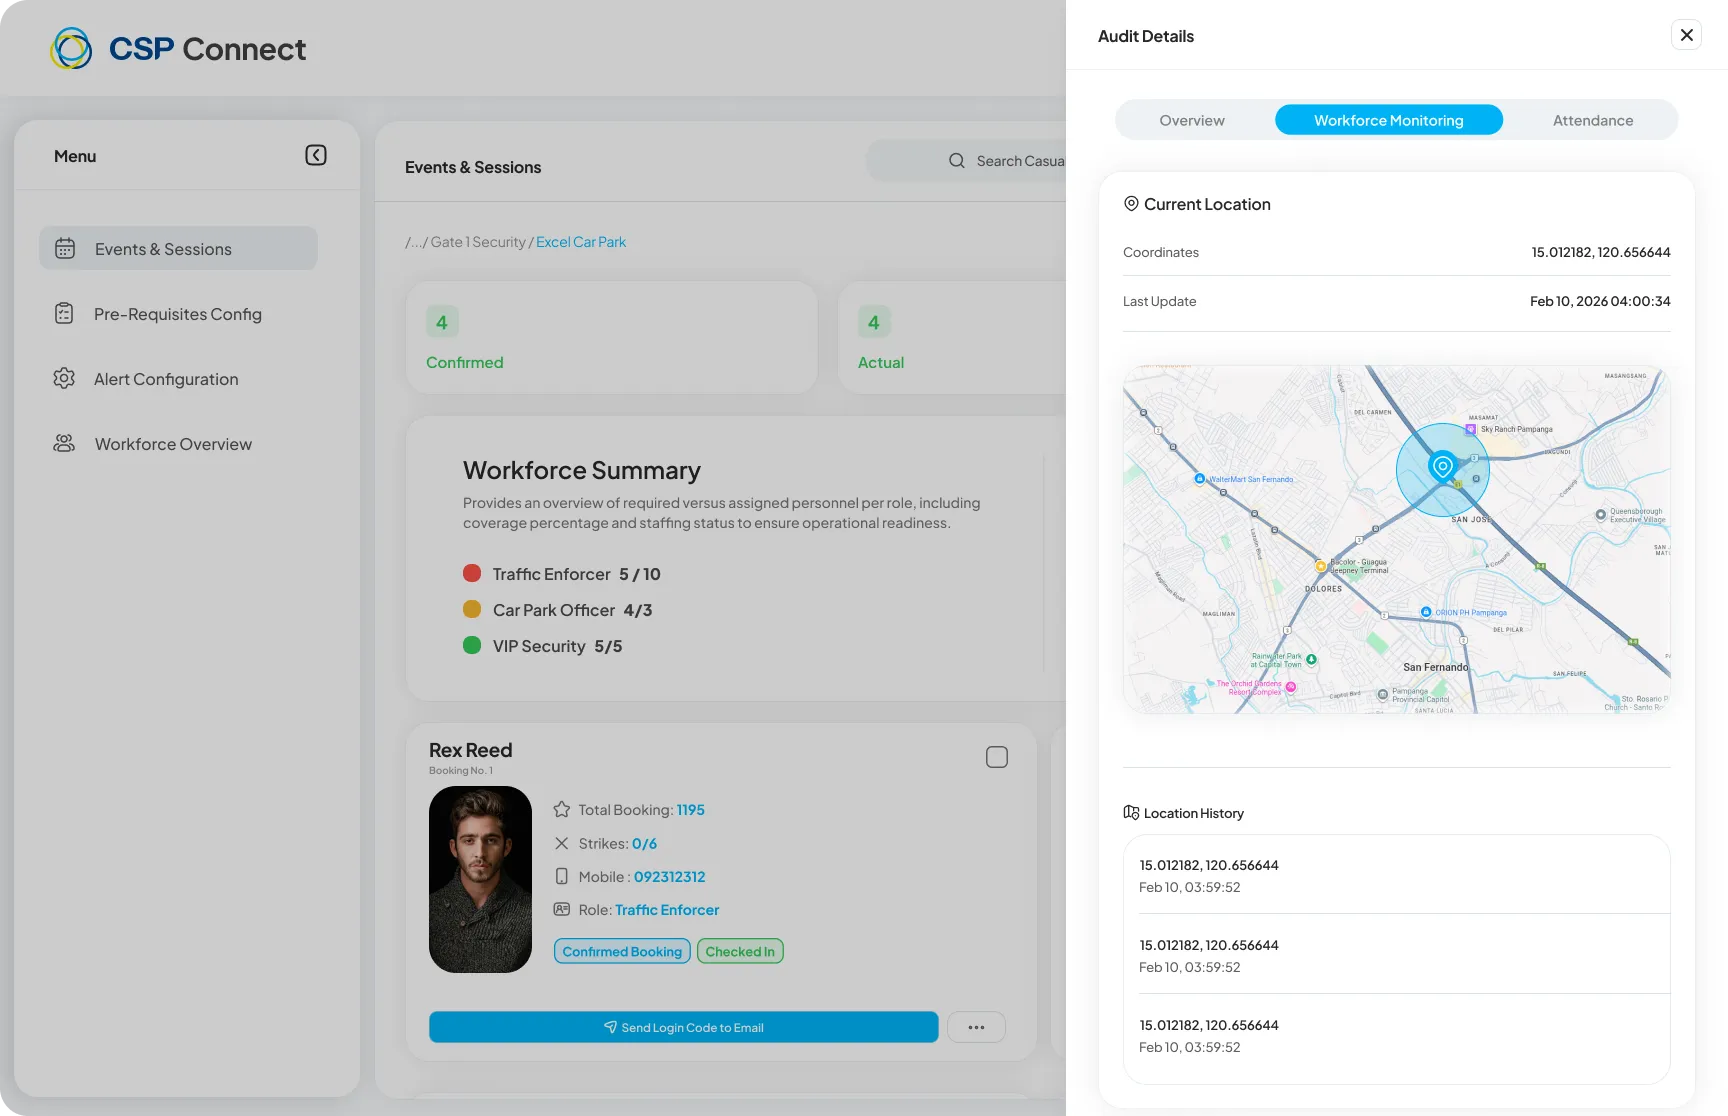Open the three-dot more options button
Image resolution: width=1728 pixels, height=1116 pixels.
click(x=976, y=1027)
